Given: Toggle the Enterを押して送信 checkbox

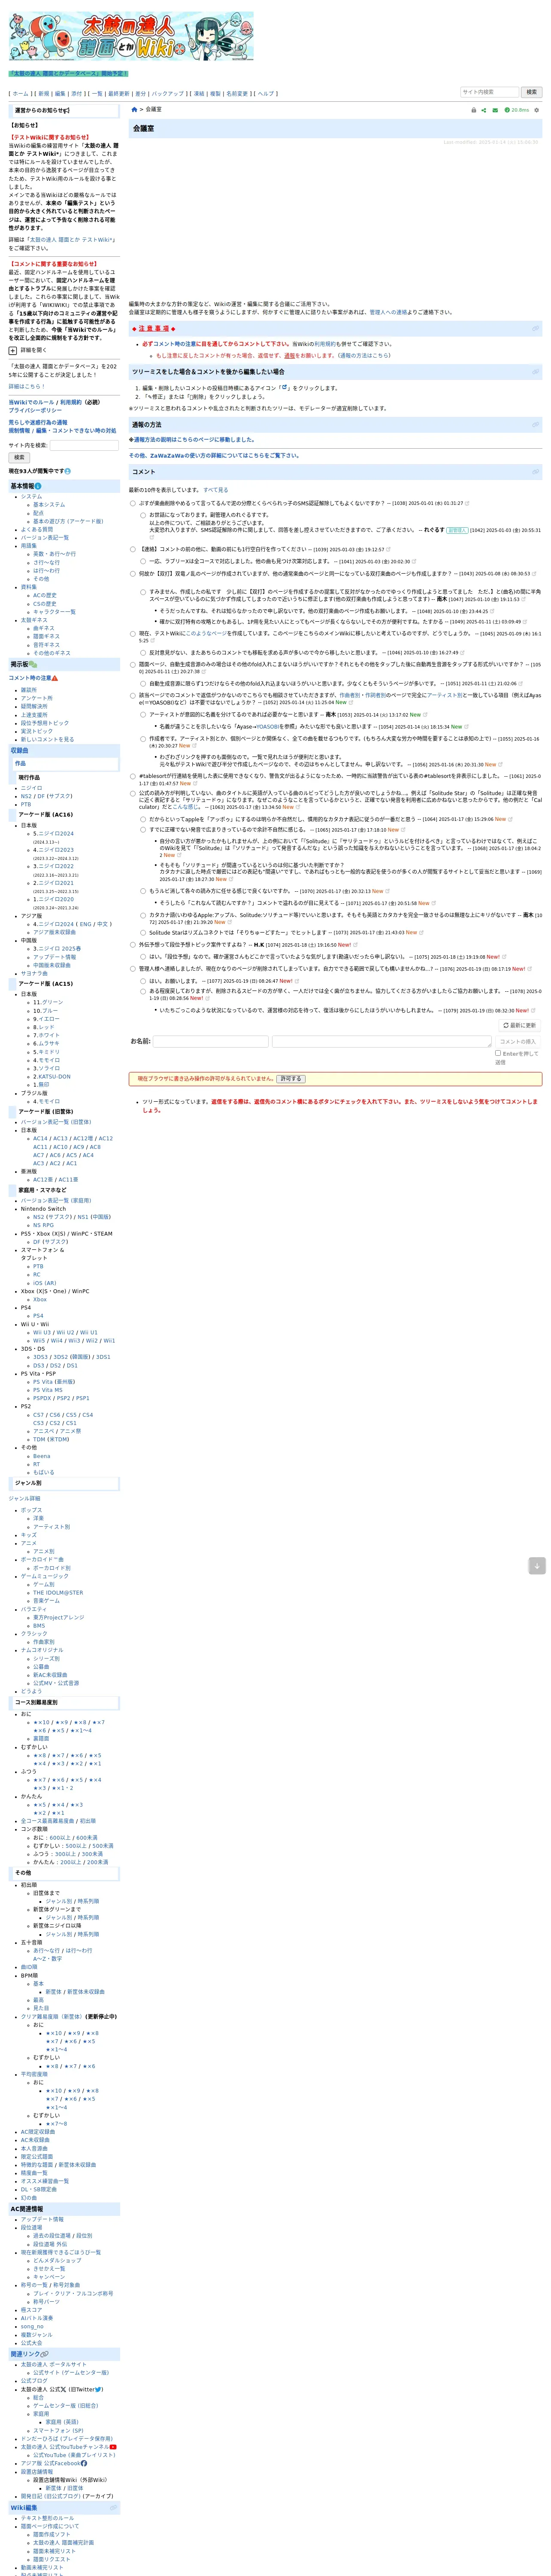Looking at the screenshot, I should pyautogui.click(x=498, y=1053).
